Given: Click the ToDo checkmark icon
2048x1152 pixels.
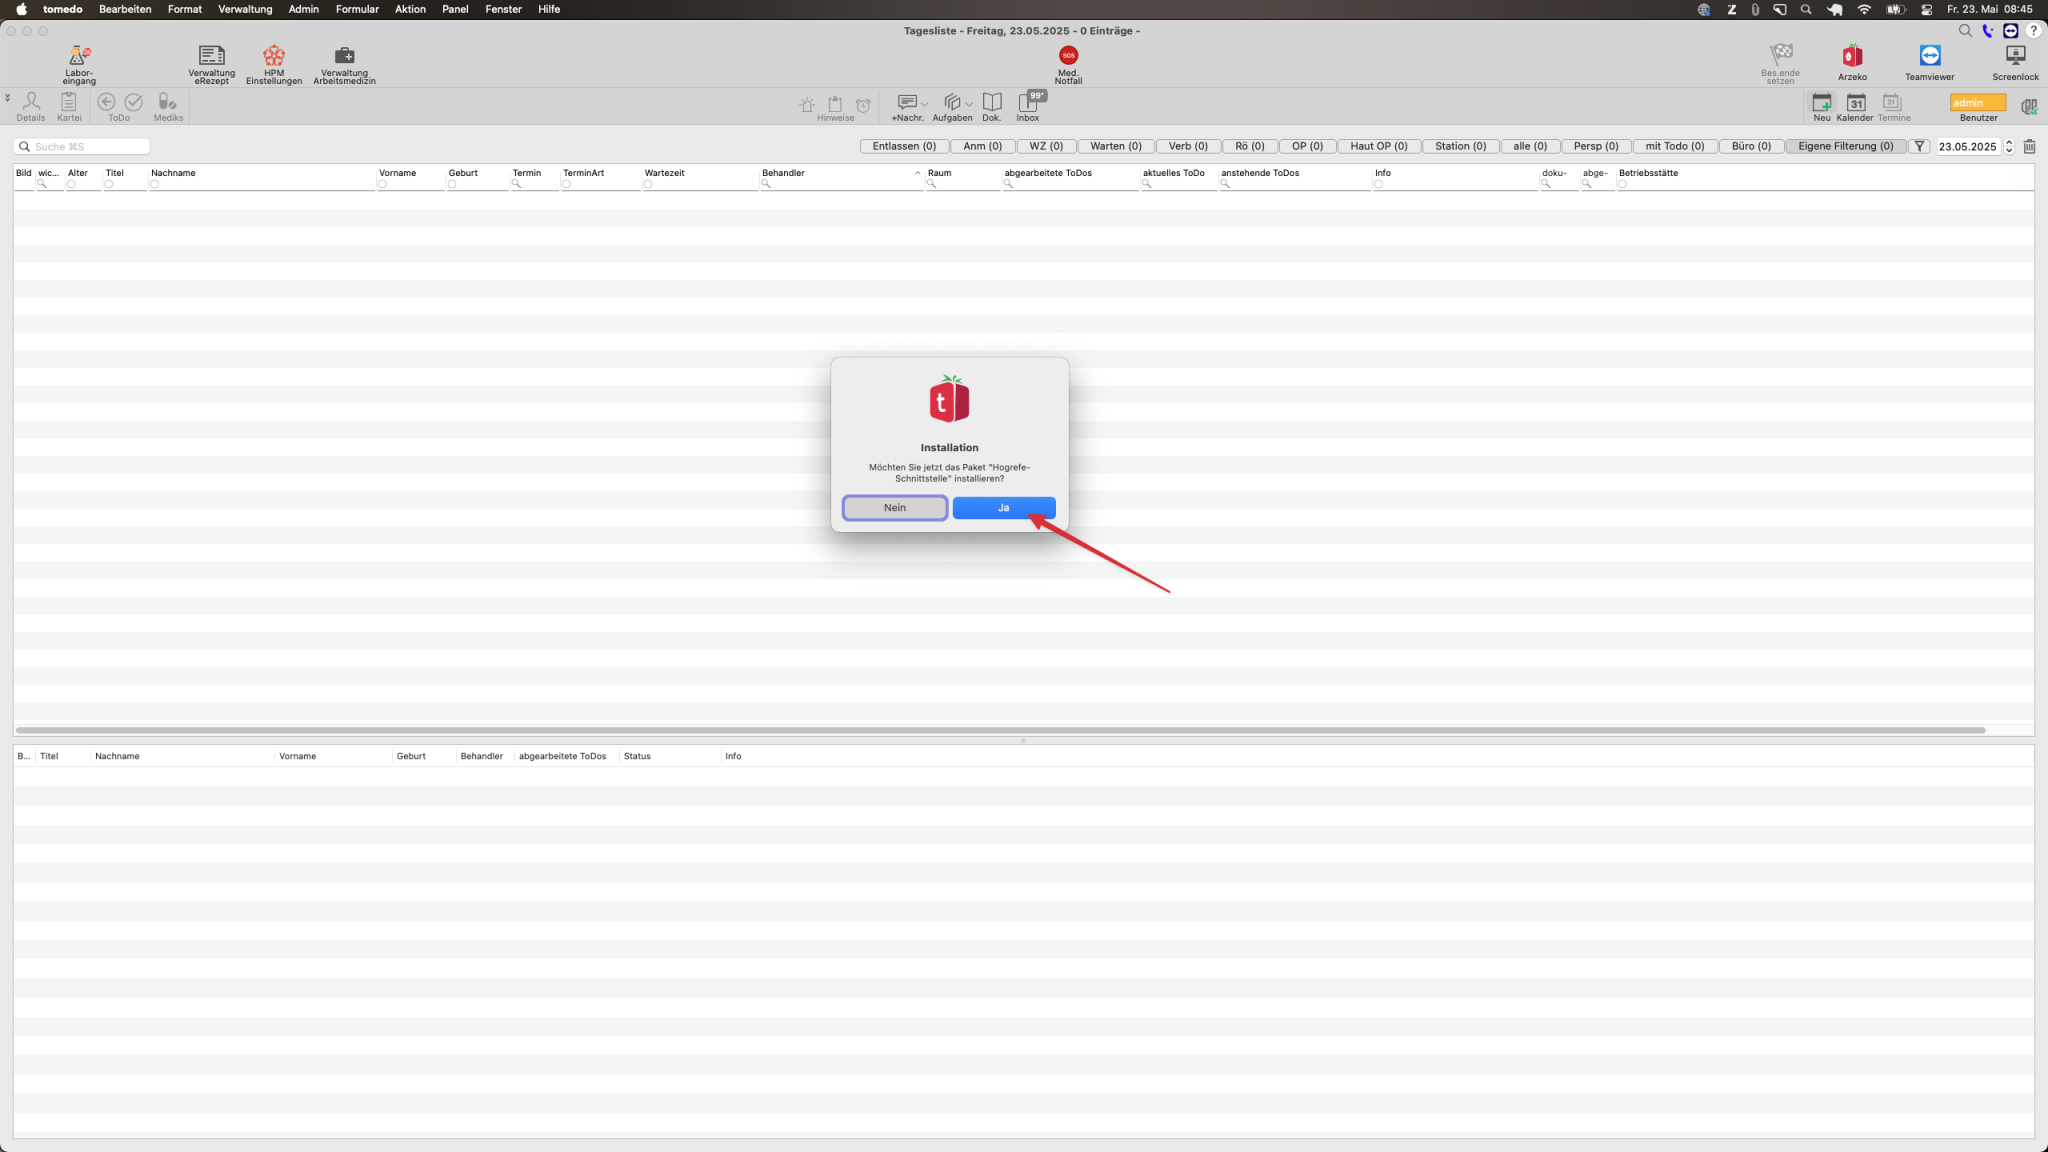Looking at the screenshot, I should click(x=134, y=101).
